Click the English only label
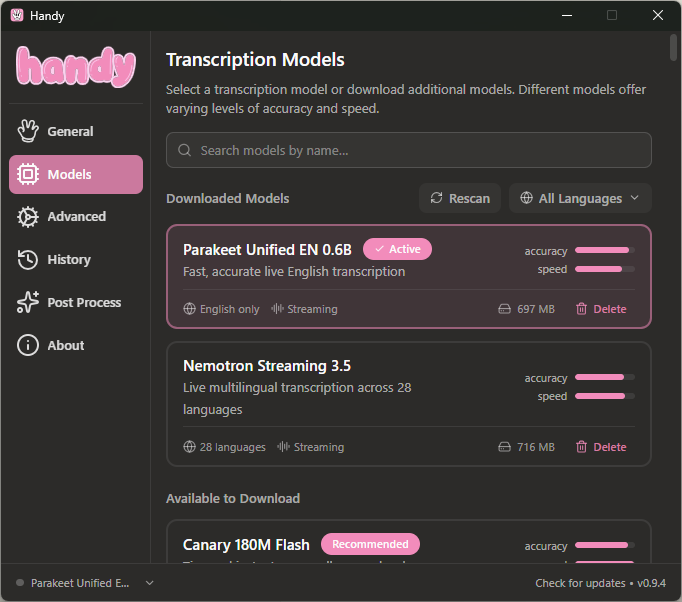Image resolution: width=682 pixels, height=602 pixels. (x=229, y=309)
